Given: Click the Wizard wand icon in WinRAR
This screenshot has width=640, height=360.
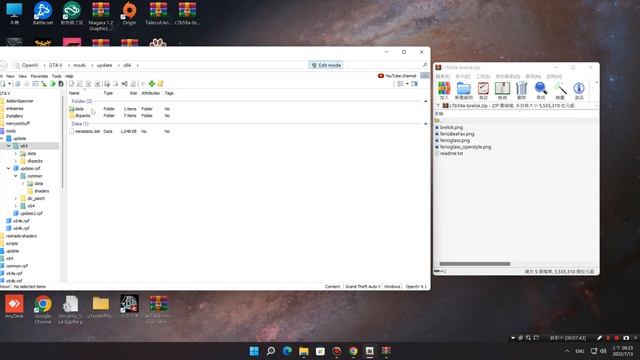Looking at the screenshot, I should 560,91.
